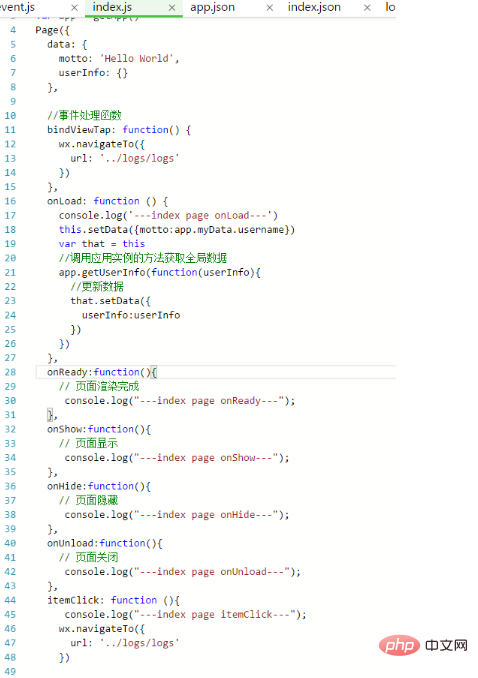The height and width of the screenshot is (678, 478).
Task: Click the '../logs/logs' url on line 13
Action: [139, 159]
